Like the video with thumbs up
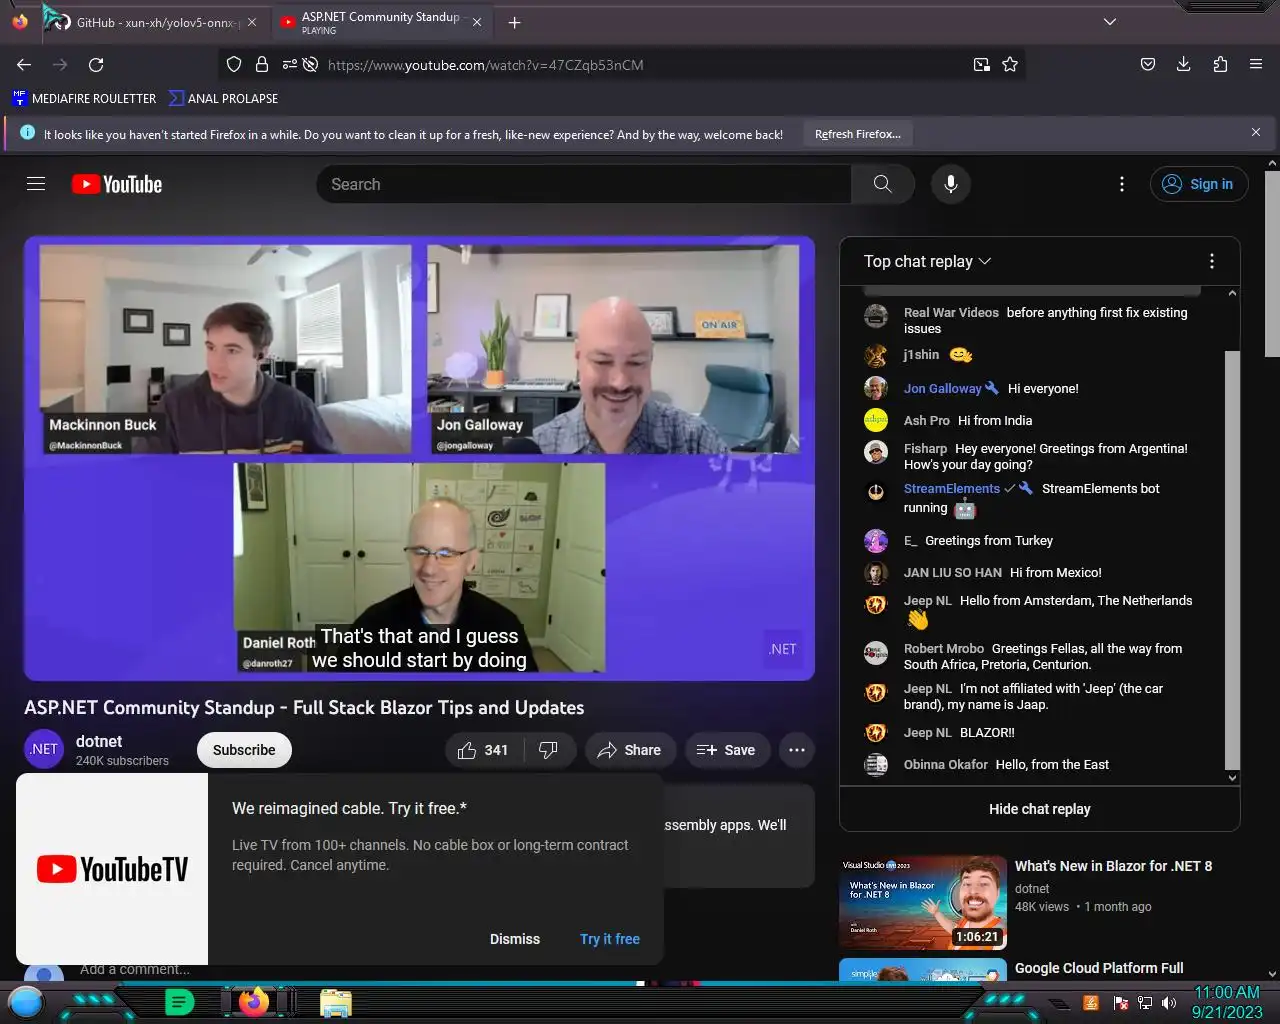The height and width of the screenshot is (1024, 1280). pos(483,750)
